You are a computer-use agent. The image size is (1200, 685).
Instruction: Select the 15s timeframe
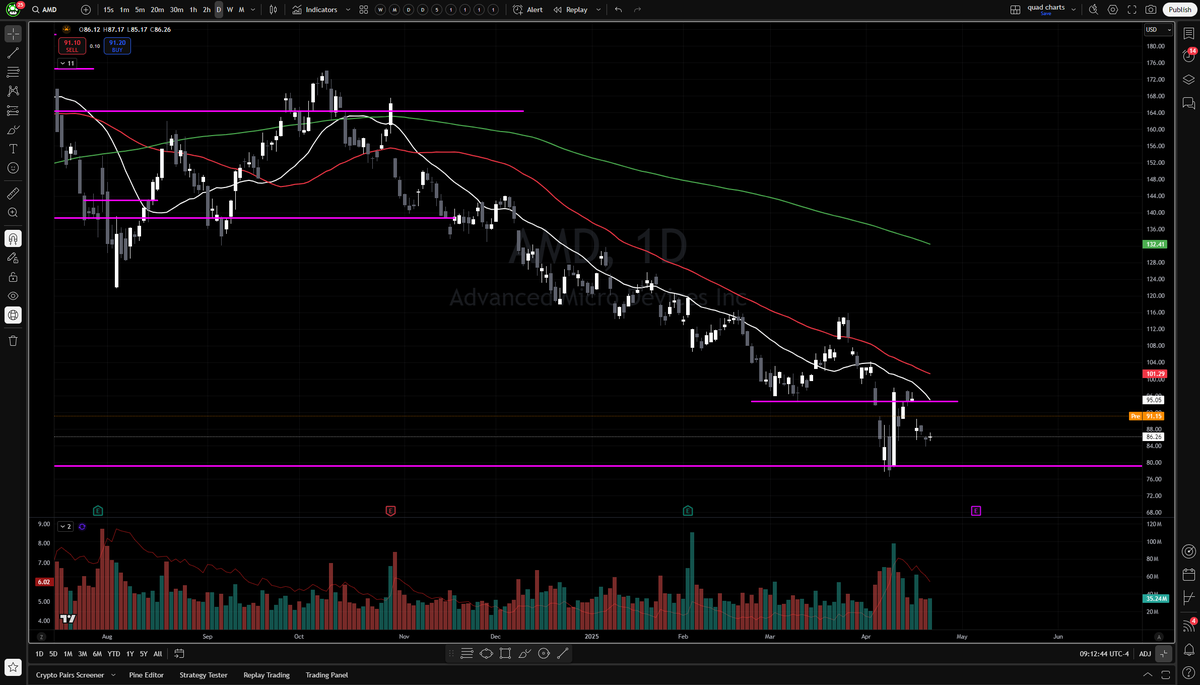click(x=108, y=9)
